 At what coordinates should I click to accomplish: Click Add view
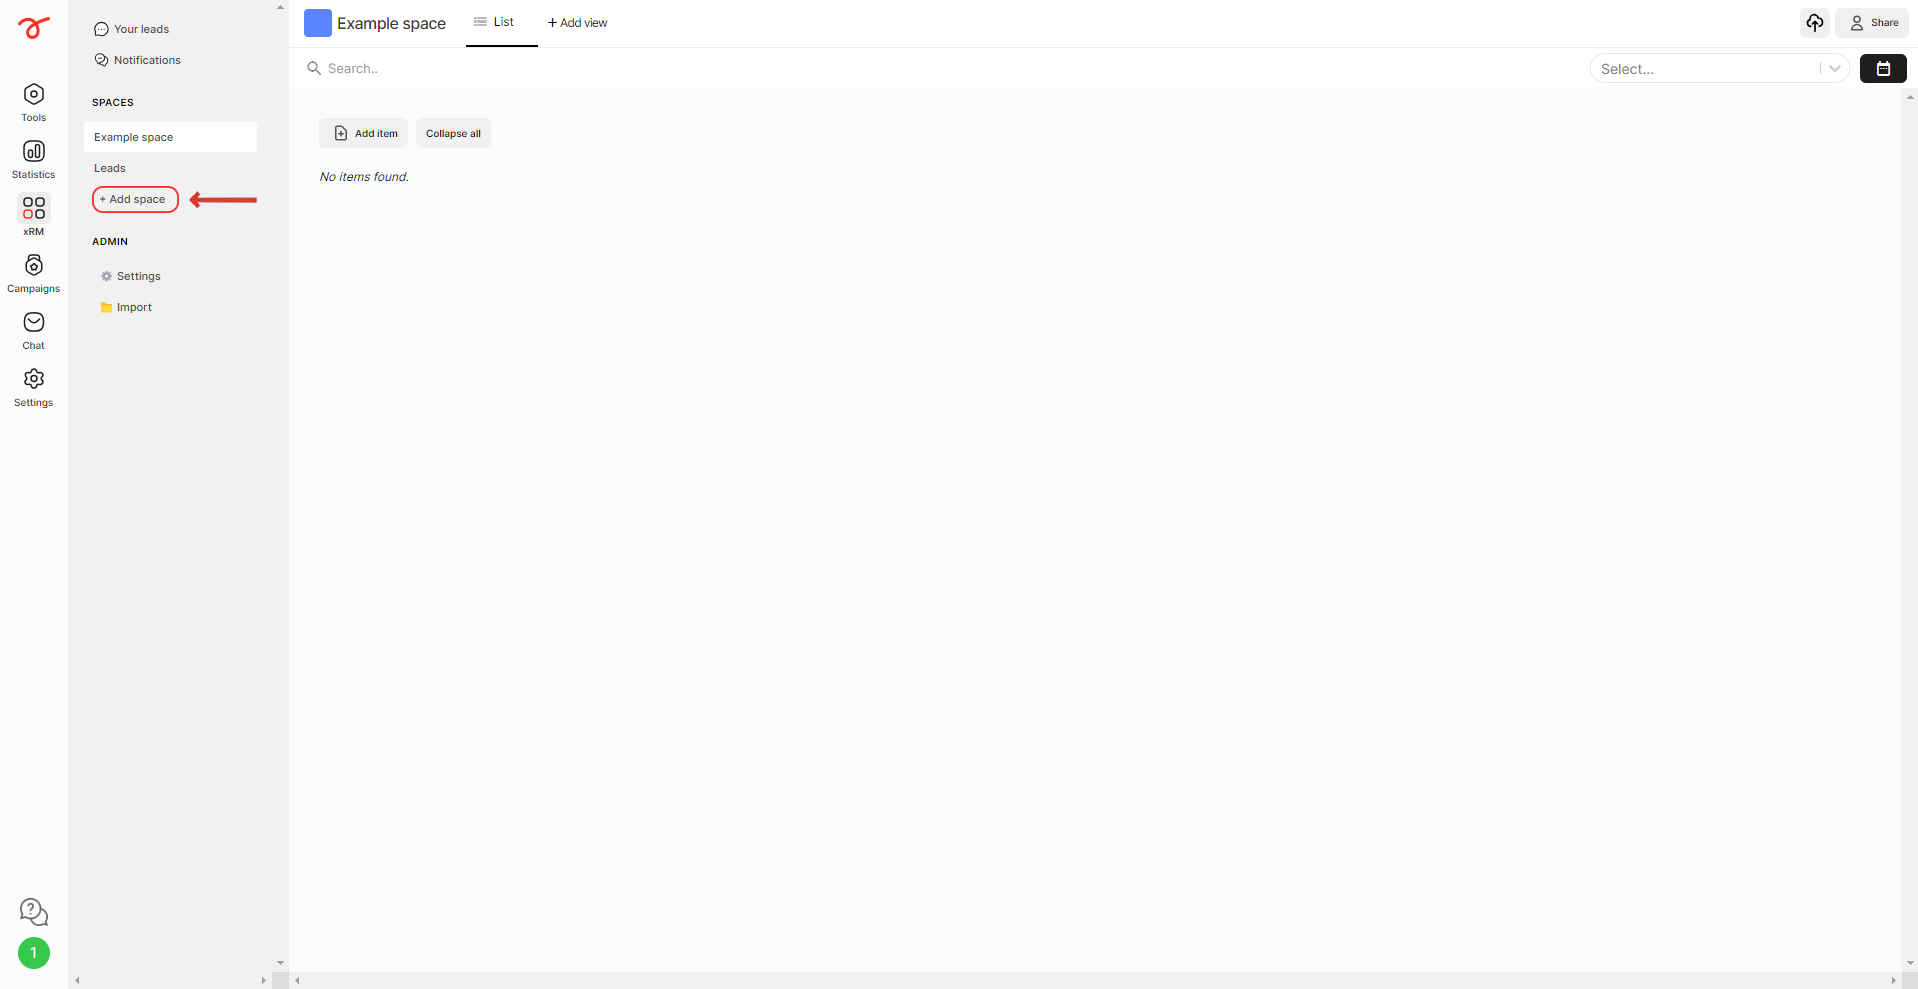coord(577,22)
